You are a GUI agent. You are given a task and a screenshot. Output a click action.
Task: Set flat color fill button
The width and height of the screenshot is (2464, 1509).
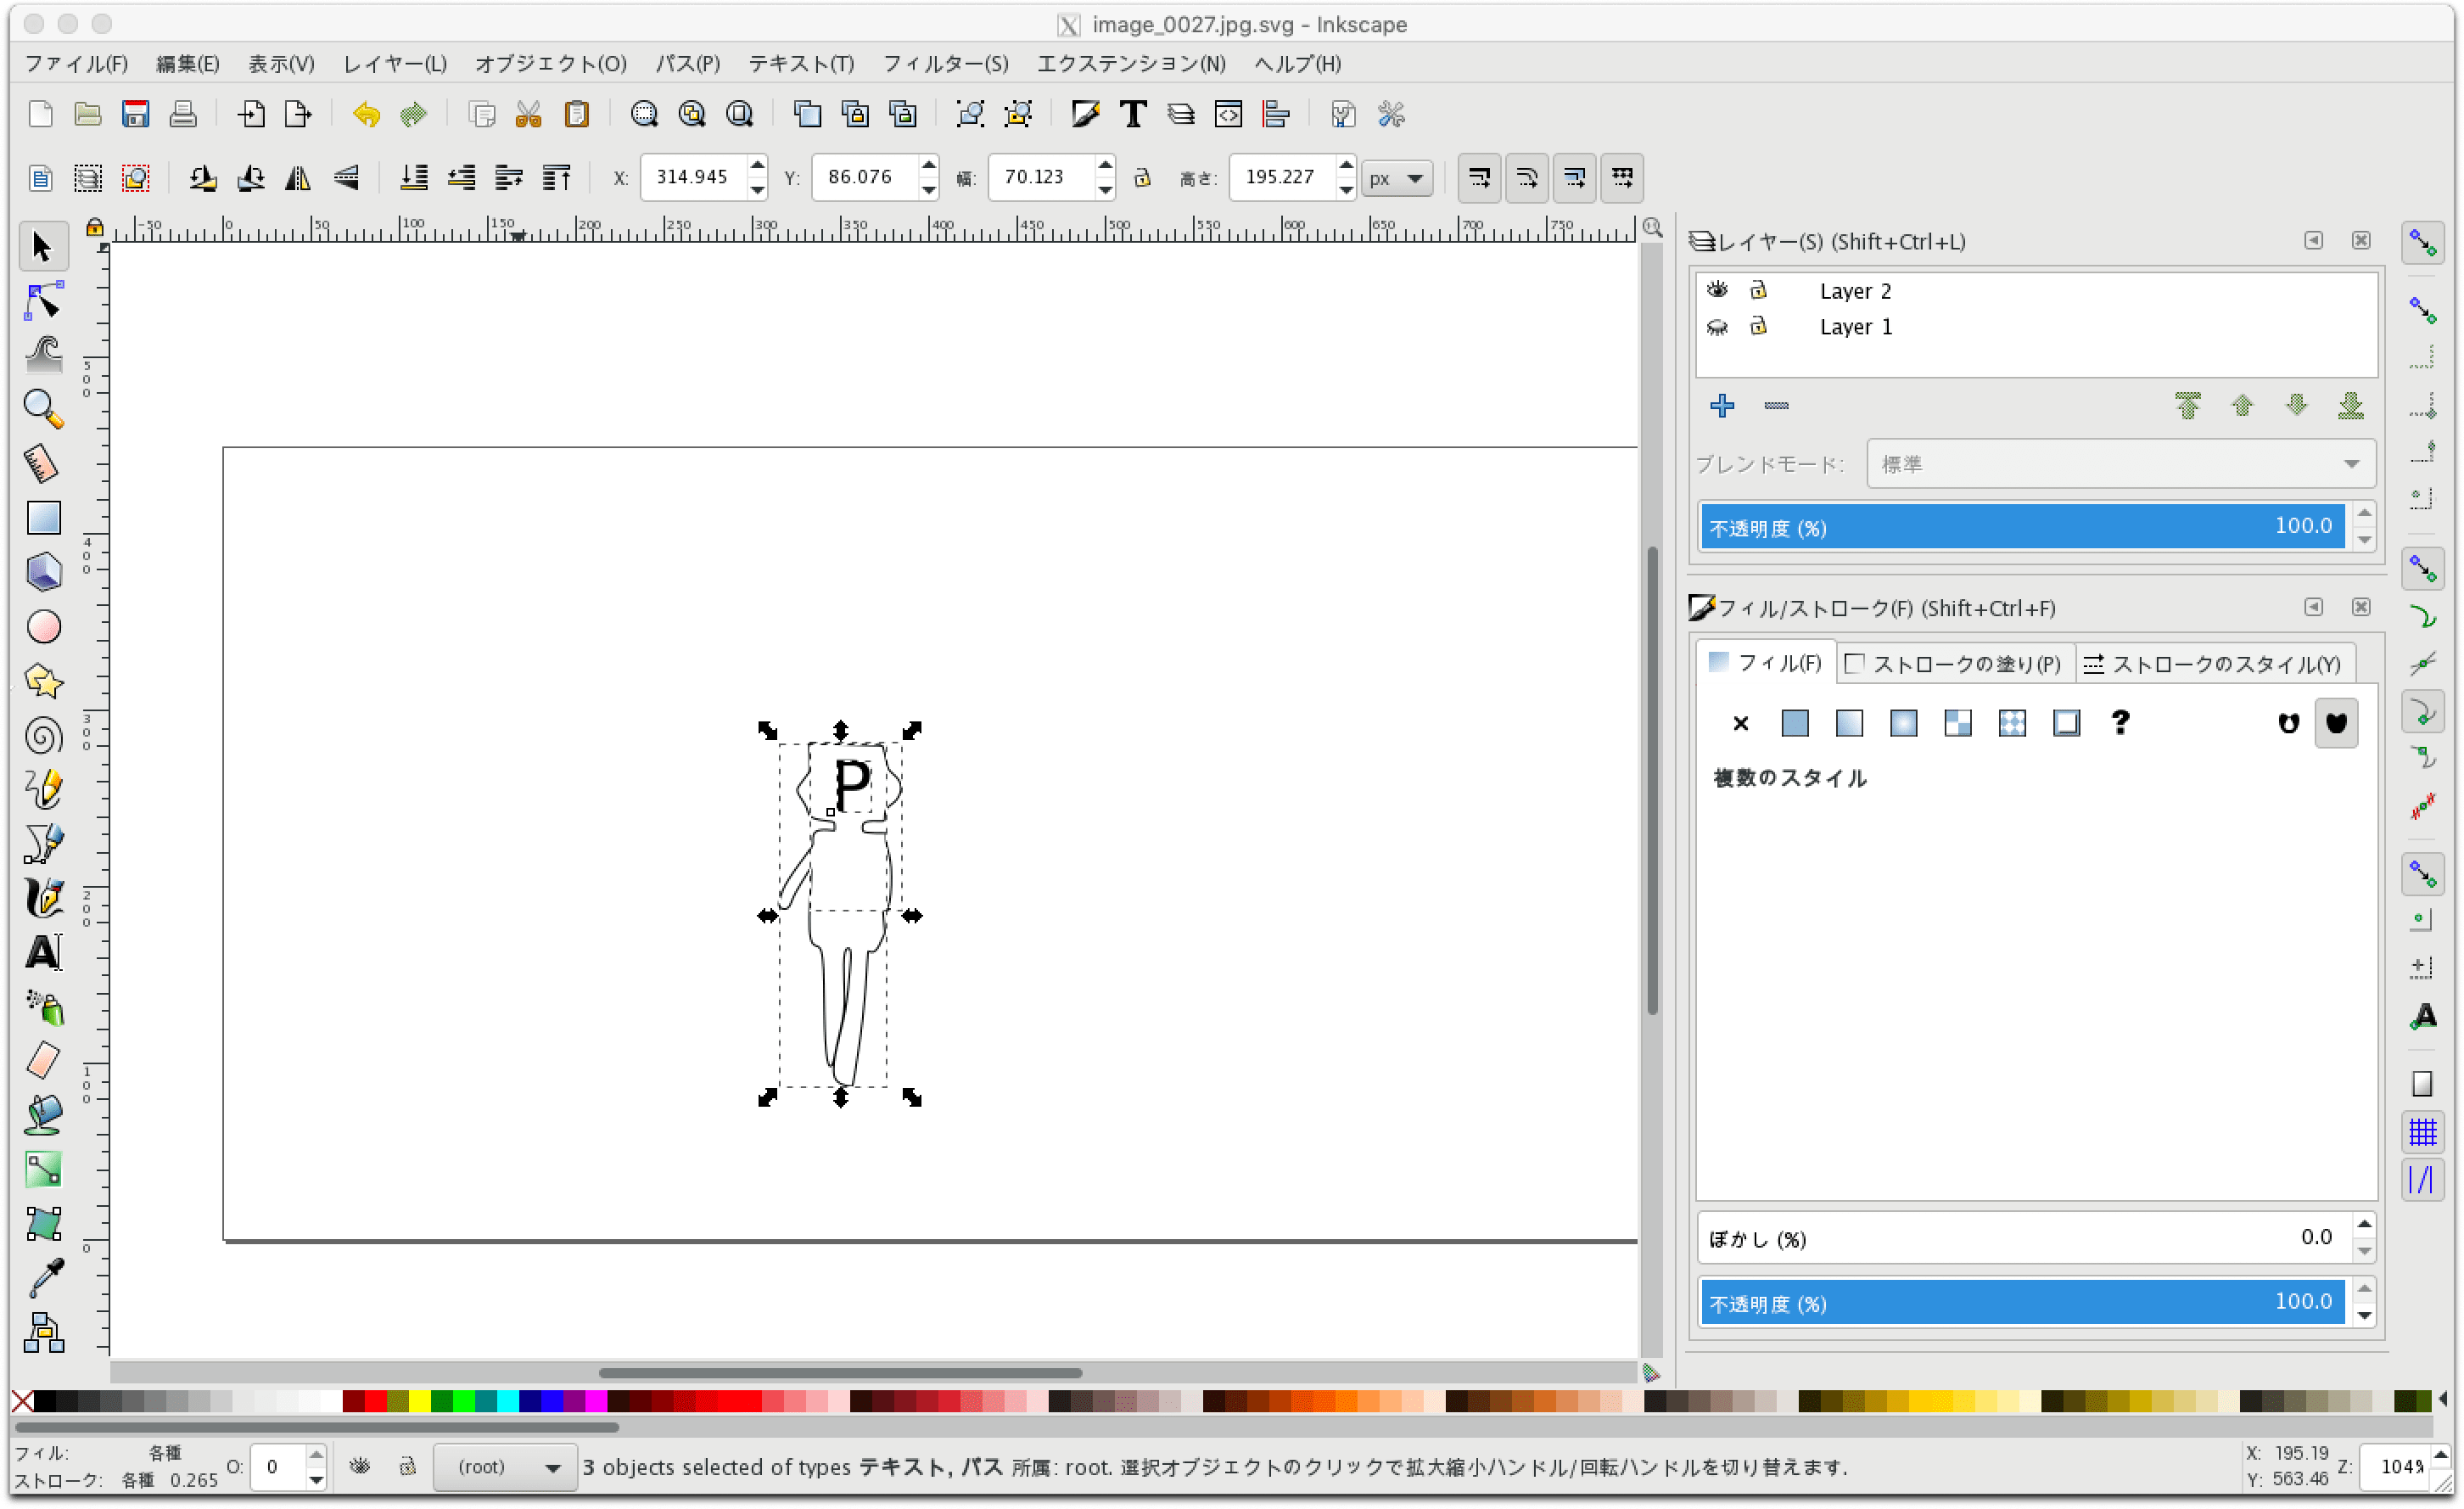click(x=1795, y=723)
